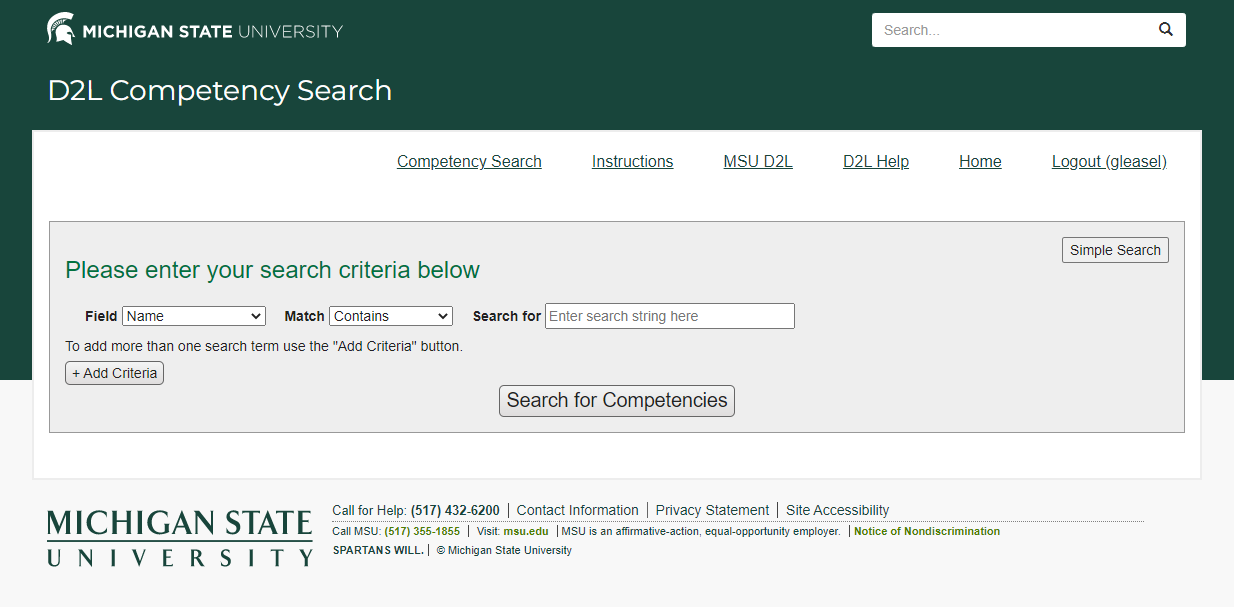Open the D2L Help menu link

tap(876, 162)
